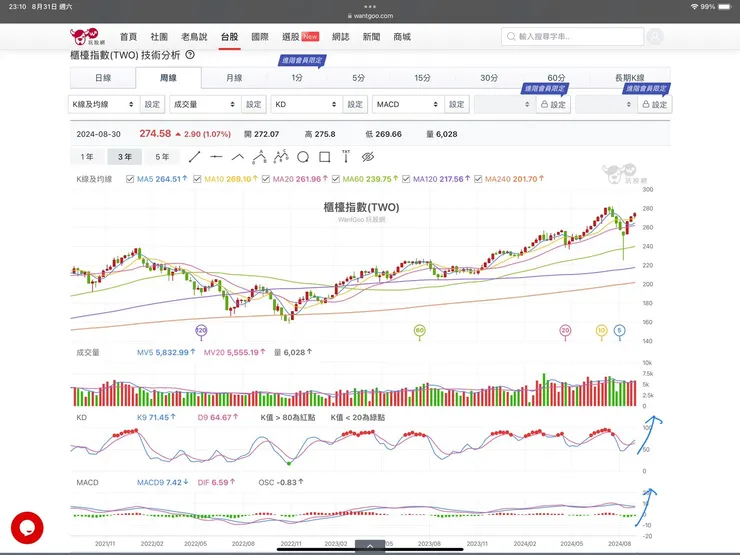Select the 5年 range button
The width and height of the screenshot is (740, 555).
tap(162, 157)
